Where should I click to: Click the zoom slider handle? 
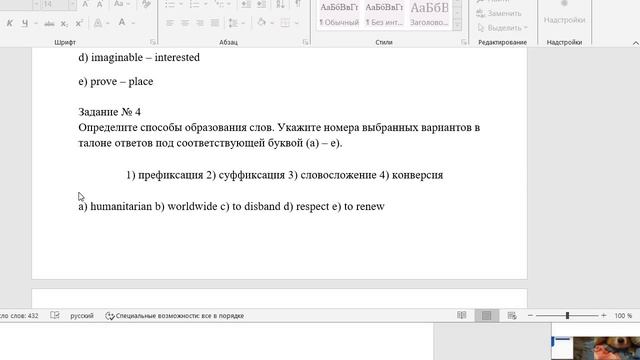click(567, 316)
